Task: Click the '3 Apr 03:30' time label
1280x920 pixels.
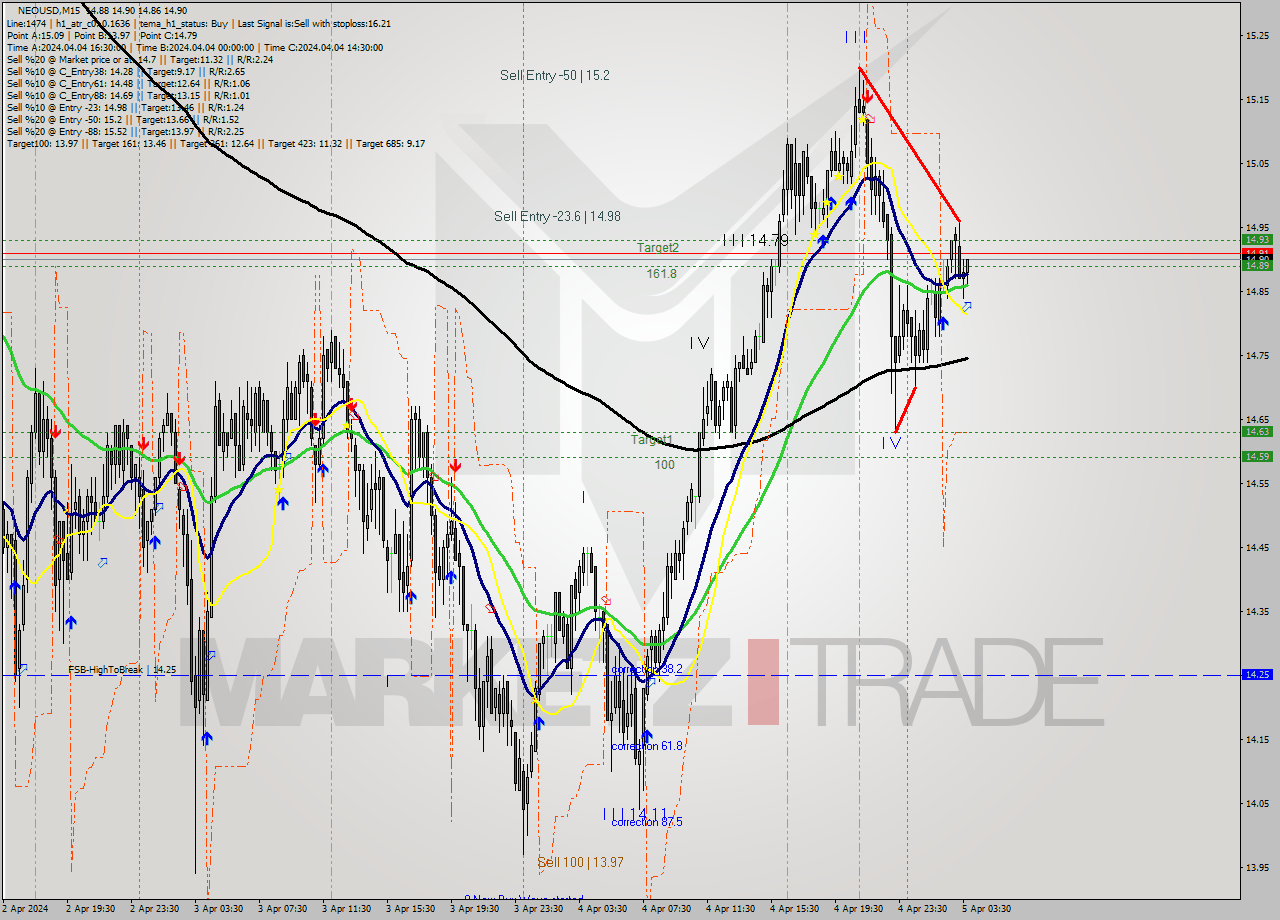Action: coord(218,909)
